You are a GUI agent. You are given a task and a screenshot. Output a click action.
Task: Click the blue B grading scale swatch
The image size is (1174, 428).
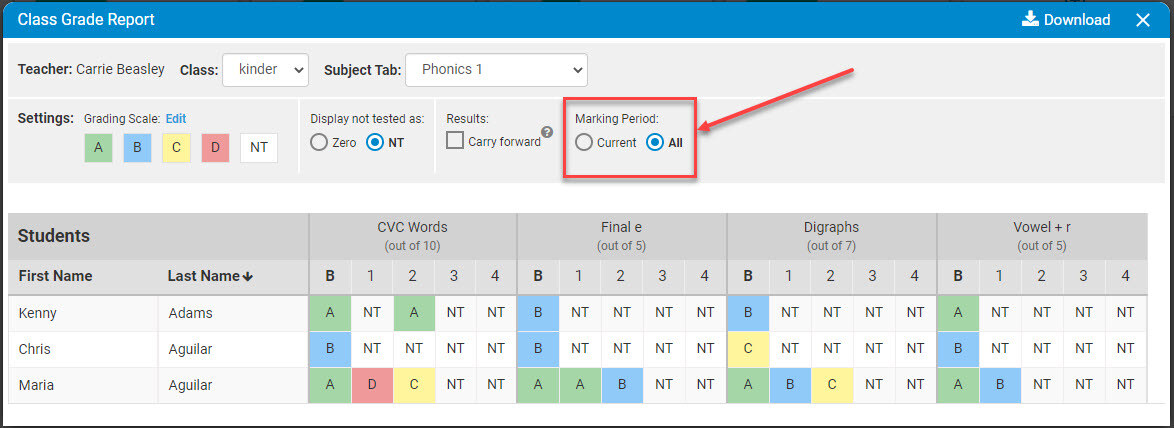137,147
